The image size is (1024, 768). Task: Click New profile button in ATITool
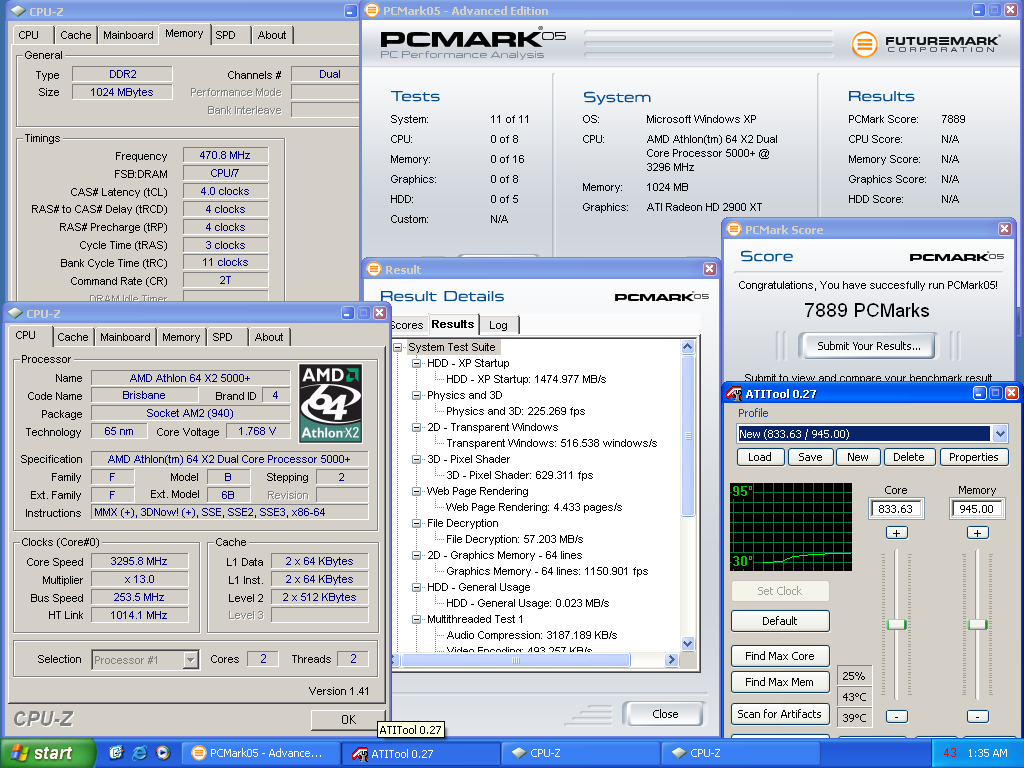coord(858,457)
